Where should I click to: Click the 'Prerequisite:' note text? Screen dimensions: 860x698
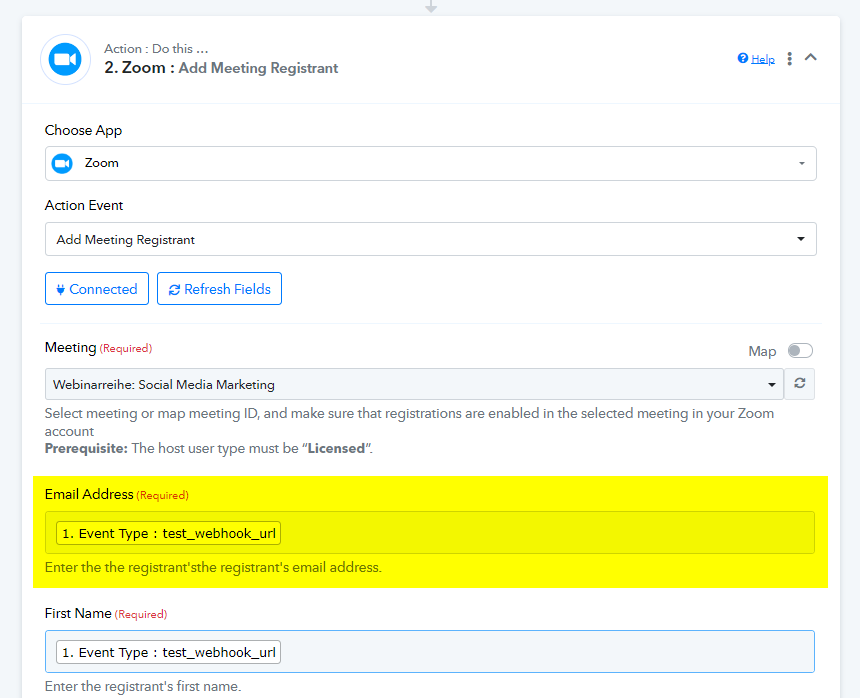86,449
